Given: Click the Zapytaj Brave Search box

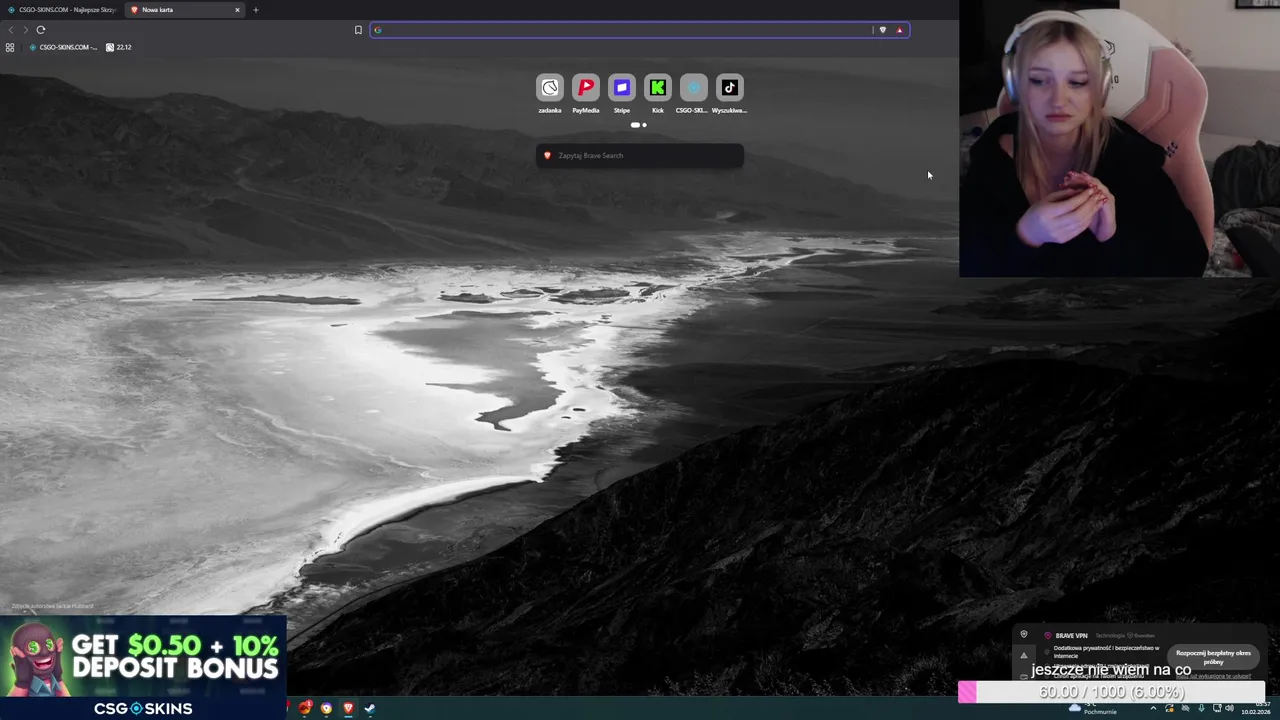Looking at the screenshot, I should (x=640, y=155).
